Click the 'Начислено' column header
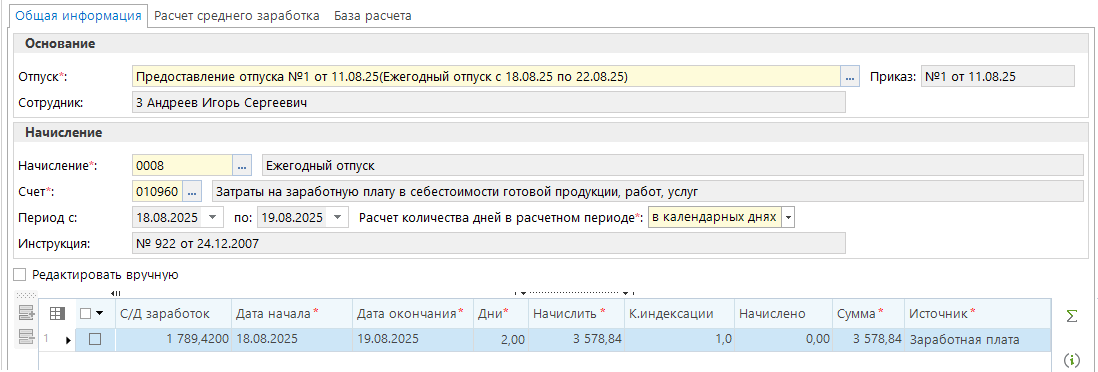The height and width of the screenshot is (372, 1098). pos(784,314)
